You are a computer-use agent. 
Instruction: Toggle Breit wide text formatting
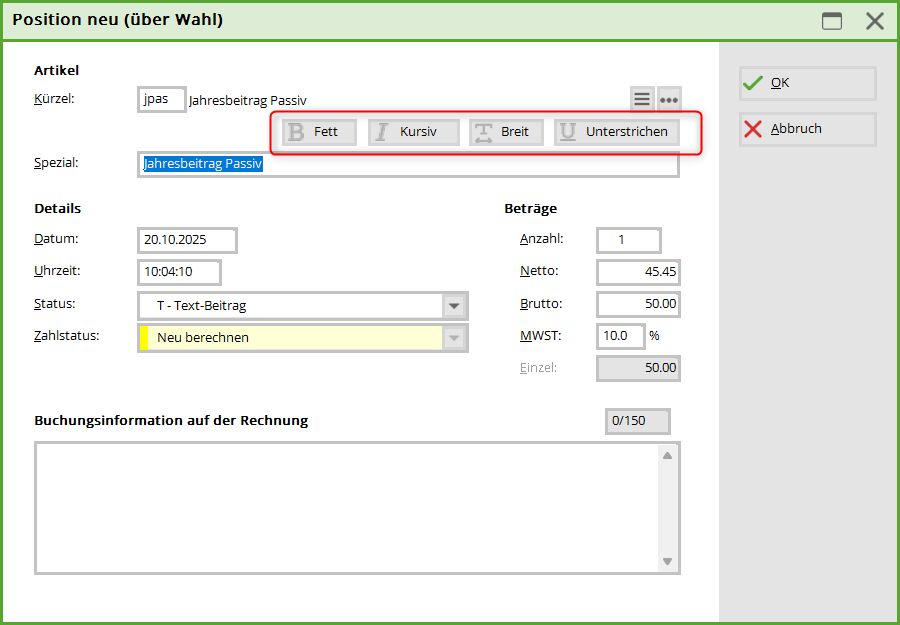point(506,132)
